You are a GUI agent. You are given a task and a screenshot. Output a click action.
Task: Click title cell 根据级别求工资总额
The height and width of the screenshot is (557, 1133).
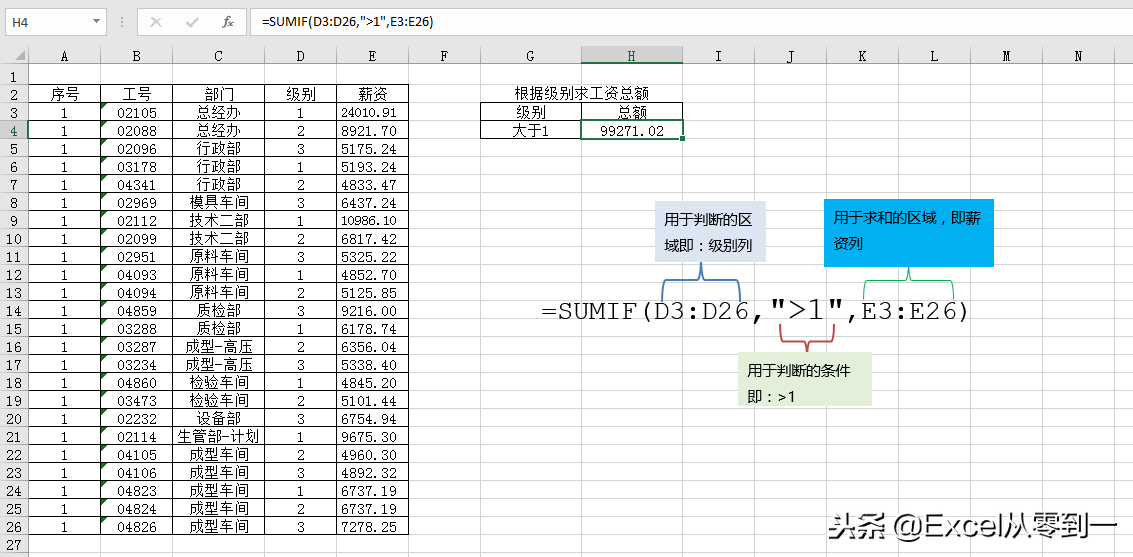click(x=581, y=94)
